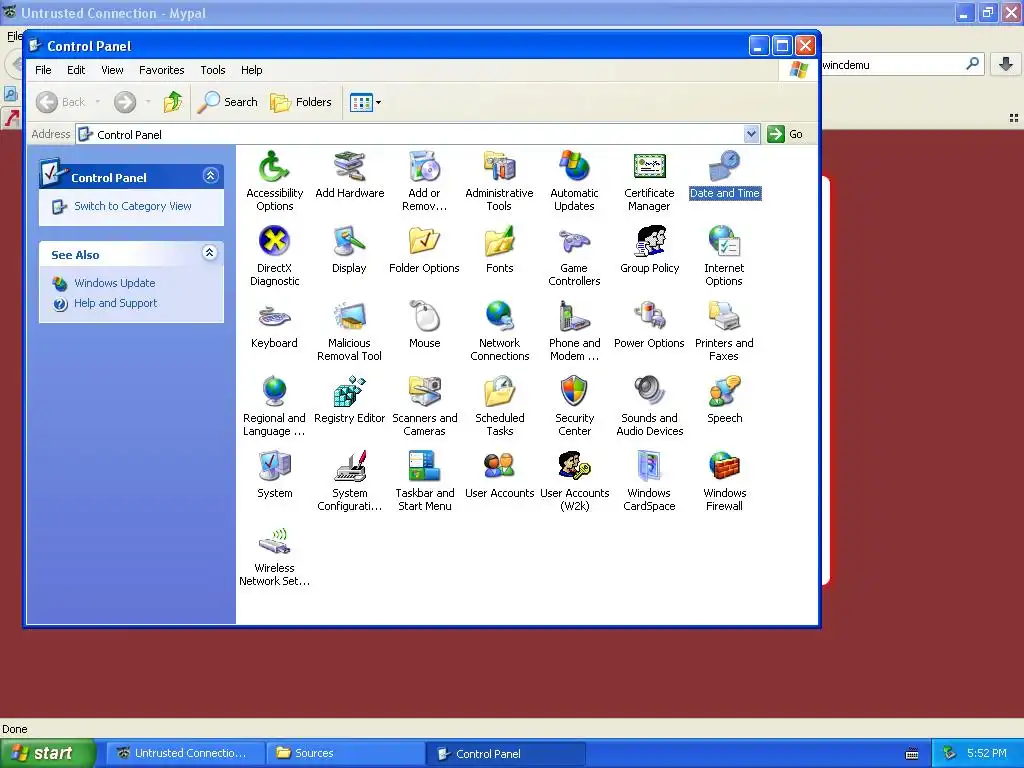The width and height of the screenshot is (1024, 768).
Task: Switch to Untrusted Connection taskbar button
Action: point(185,753)
